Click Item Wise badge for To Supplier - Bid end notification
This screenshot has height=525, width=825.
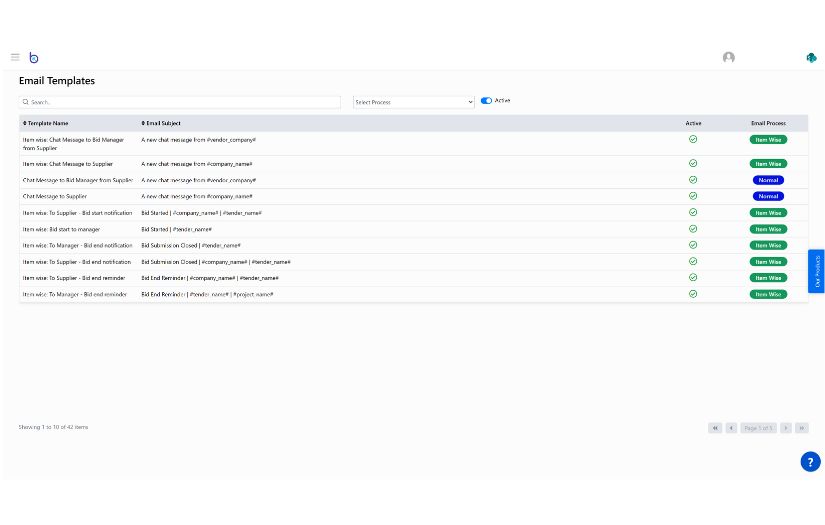[768, 262]
